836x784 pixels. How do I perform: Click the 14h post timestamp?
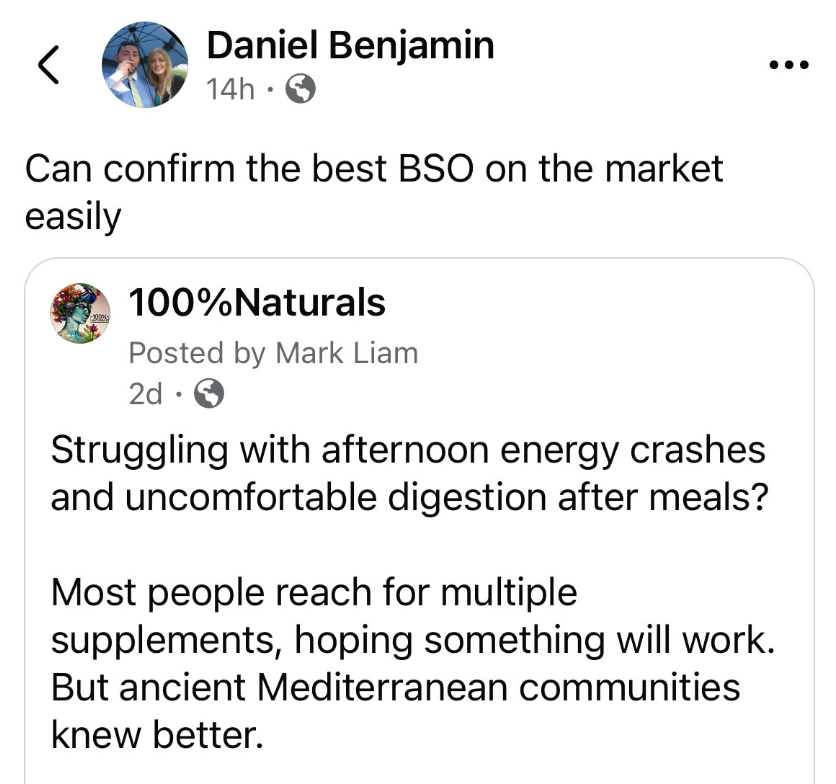(x=231, y=90)
